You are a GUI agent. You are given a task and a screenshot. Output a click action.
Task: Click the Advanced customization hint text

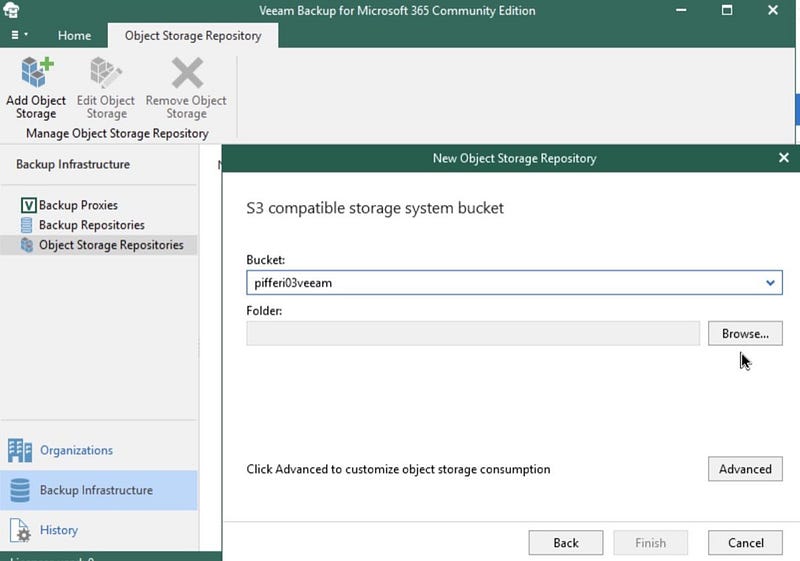tap(398, 469)
